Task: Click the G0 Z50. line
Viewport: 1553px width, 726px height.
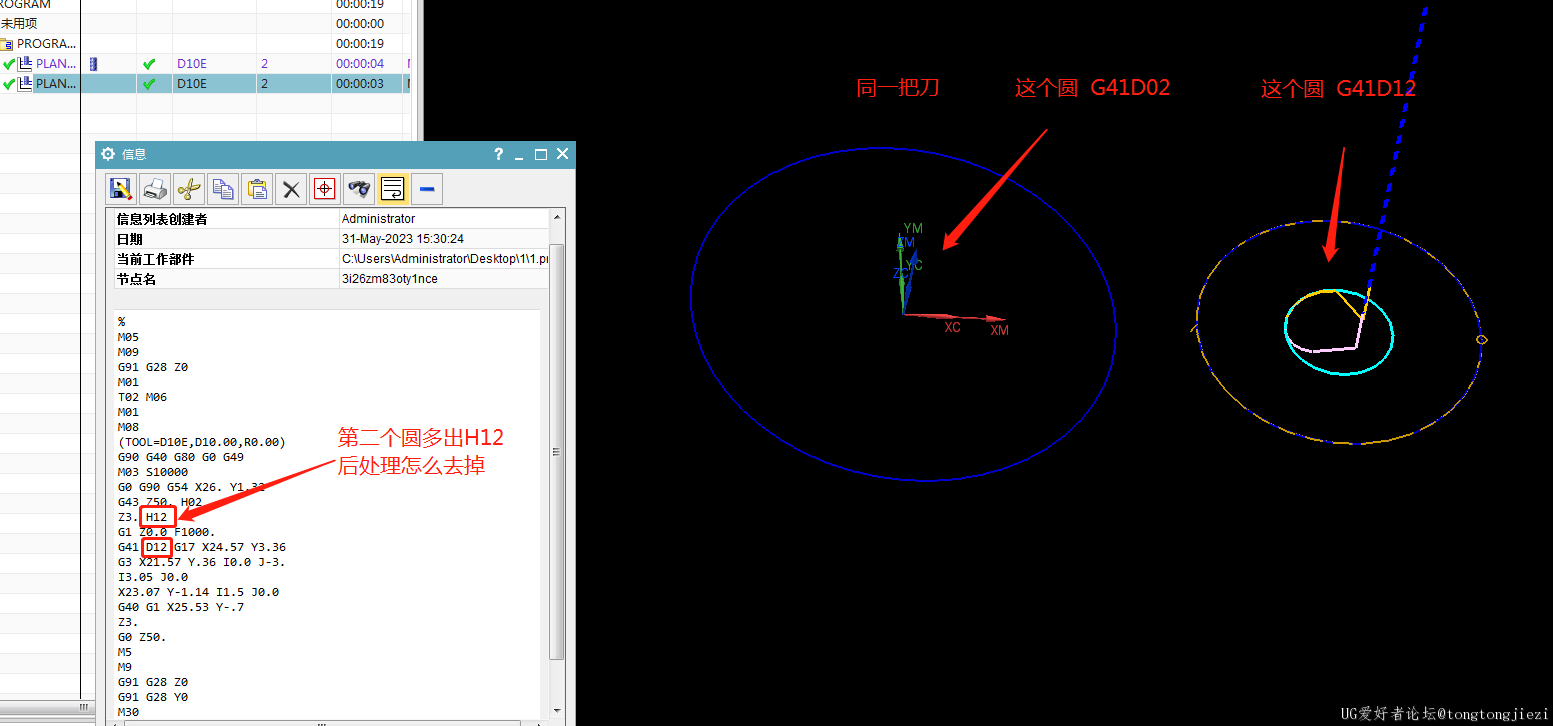Action: [141, 637]
